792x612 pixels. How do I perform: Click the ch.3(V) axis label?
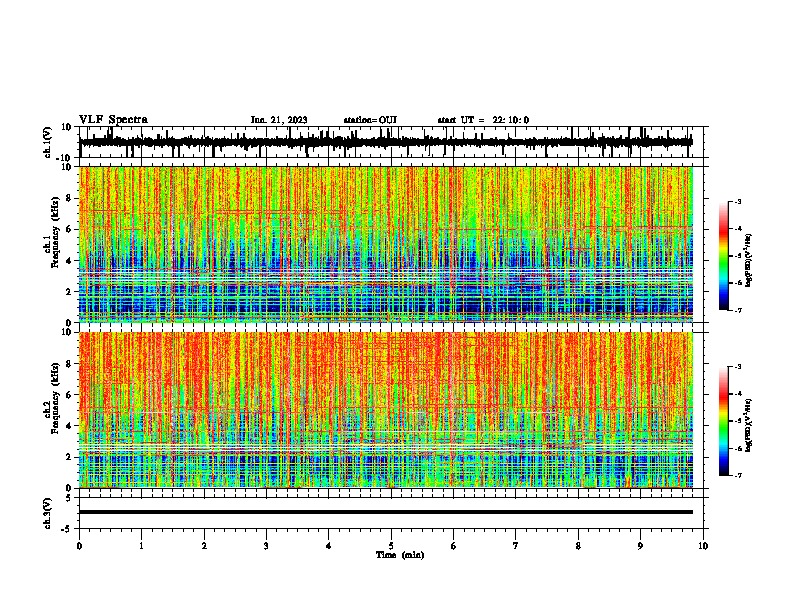tap(48, 513)
